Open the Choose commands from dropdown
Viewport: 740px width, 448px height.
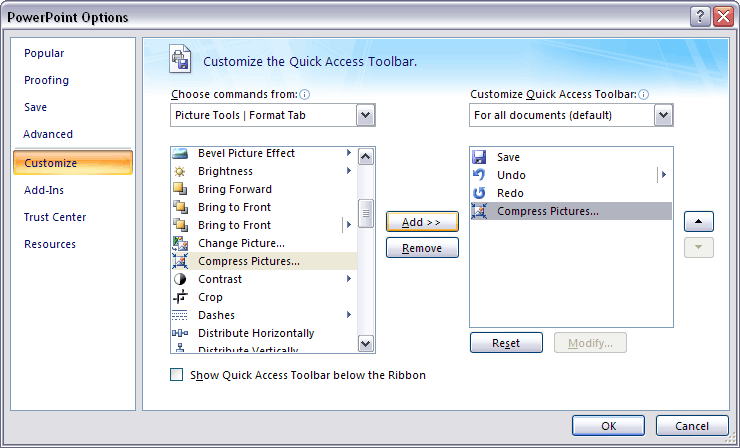[x=366, y=115]
